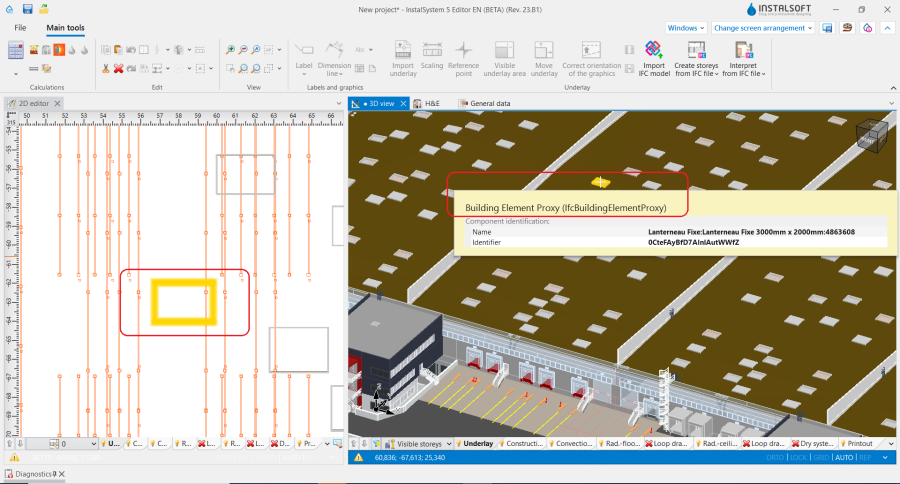Toggle LOCK mode in status bar

click(798, 458)
